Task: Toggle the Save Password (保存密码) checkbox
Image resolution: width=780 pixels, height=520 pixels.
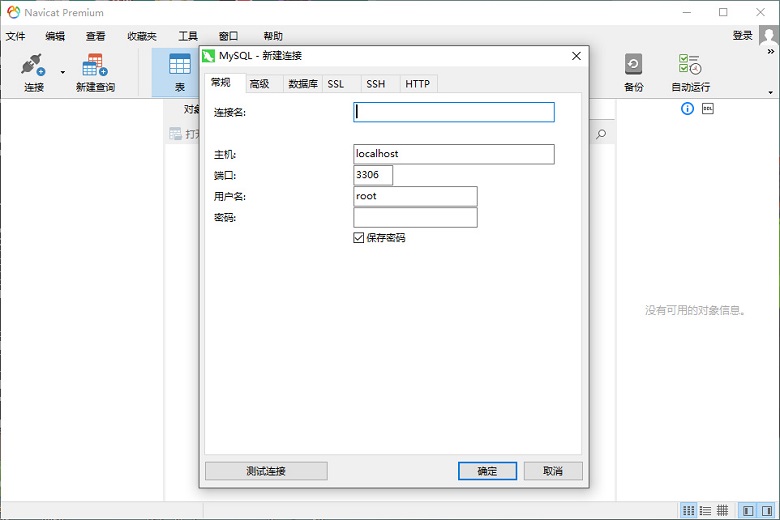Action: pos(359,238)
